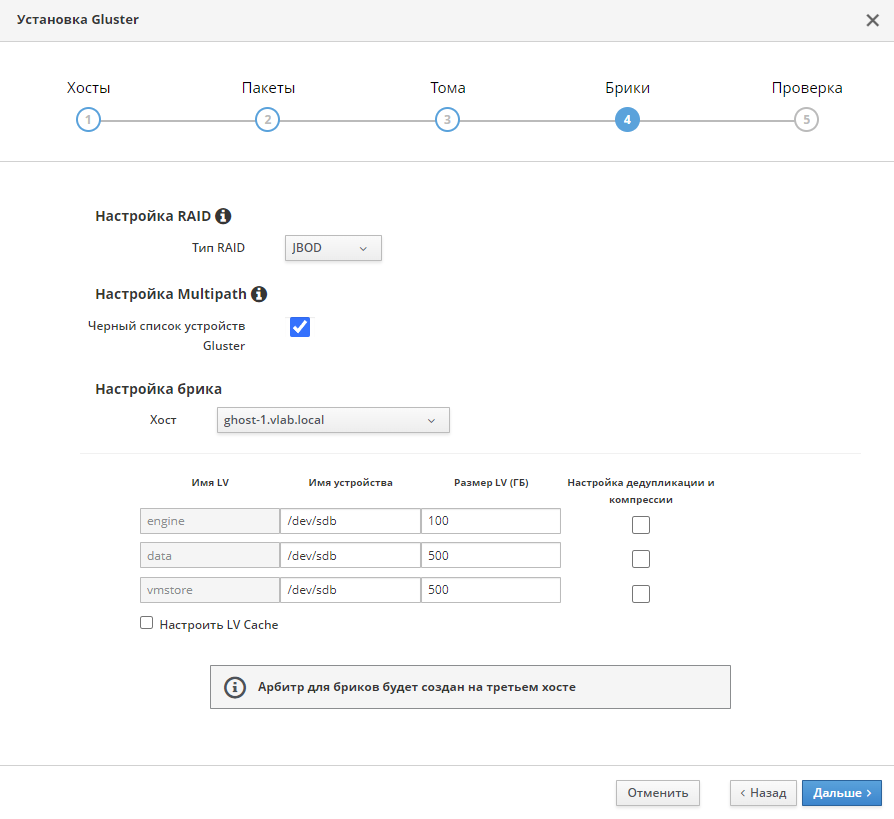Click the Дальше button
The image size is (894, 819).
click(x=842, y=793)
